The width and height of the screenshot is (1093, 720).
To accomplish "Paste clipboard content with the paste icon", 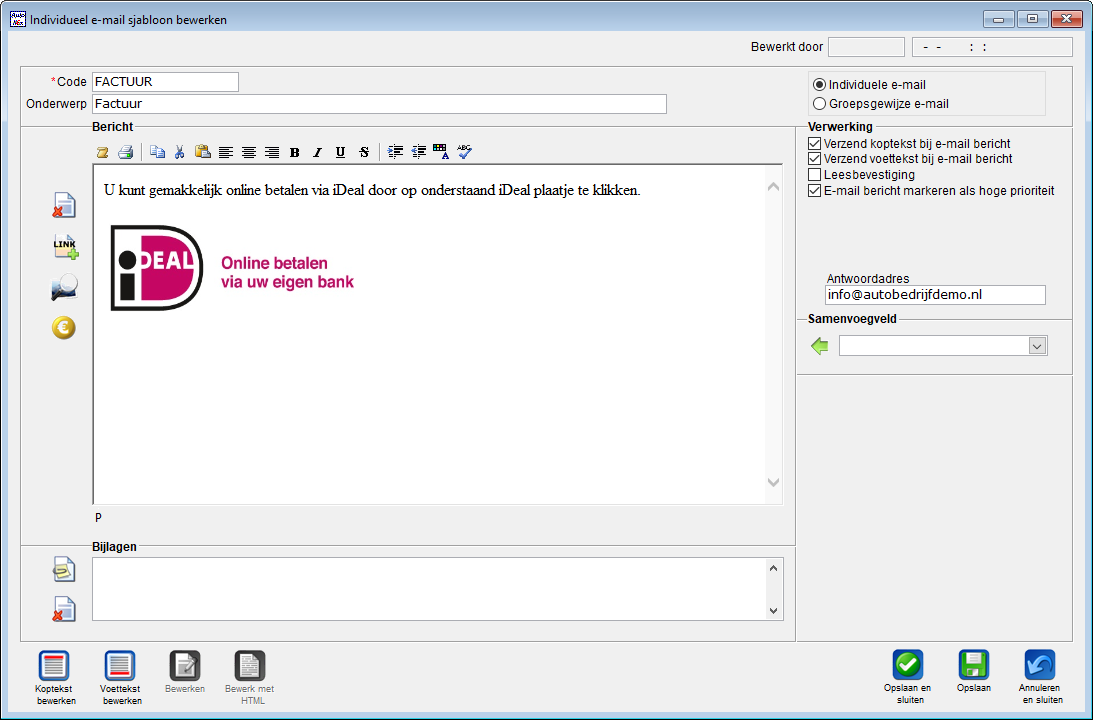I will 203,152.
